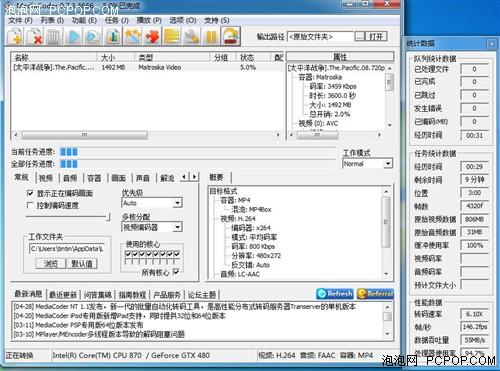Click the 名称 column header

[x=54, y=57]
